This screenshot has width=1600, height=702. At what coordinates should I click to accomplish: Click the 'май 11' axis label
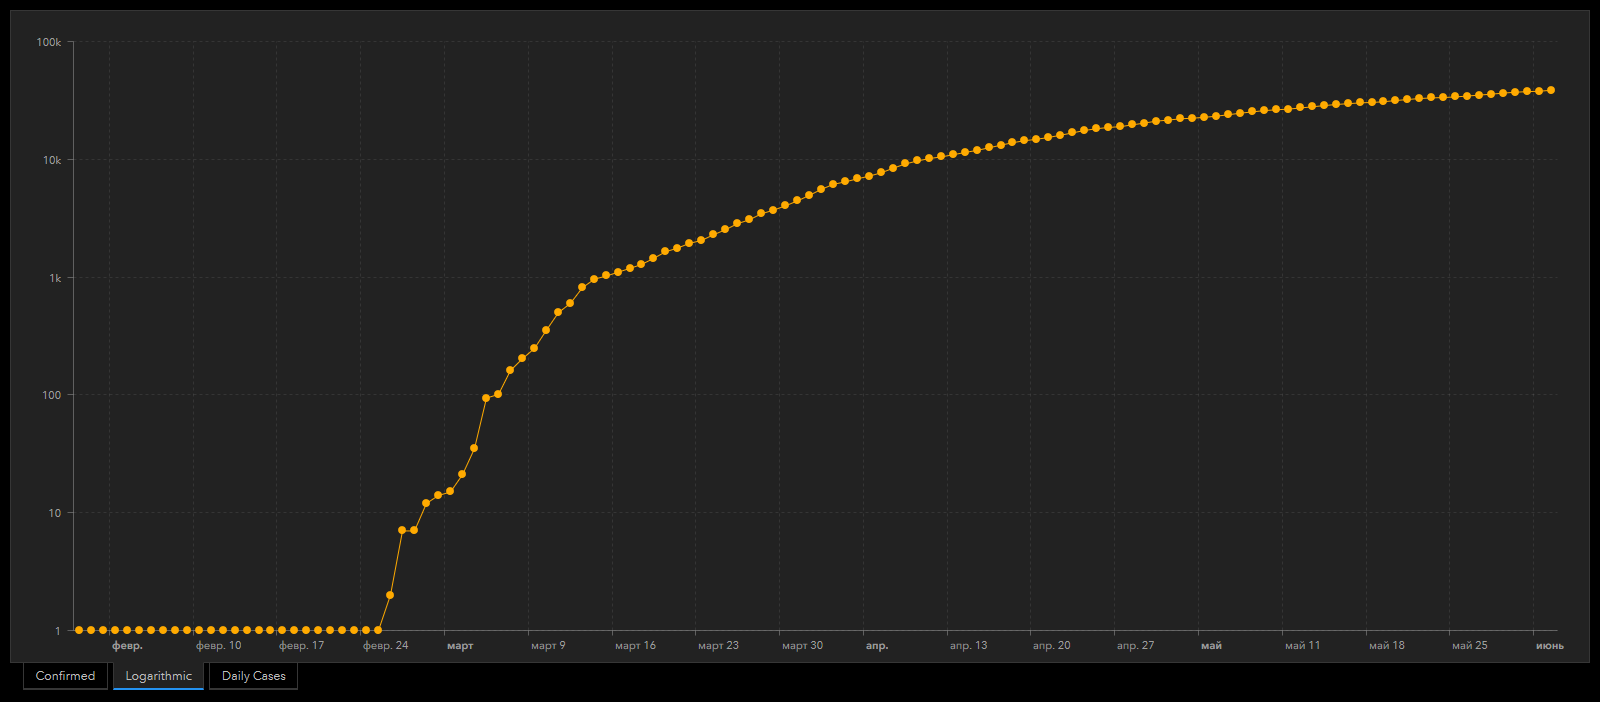1303,646
